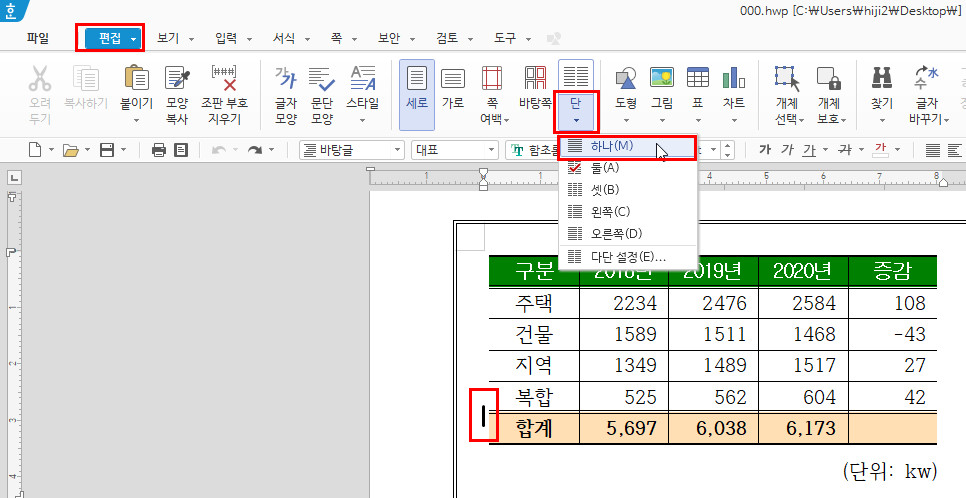Expand the 대표 language combo box

[x=492, y=150]
